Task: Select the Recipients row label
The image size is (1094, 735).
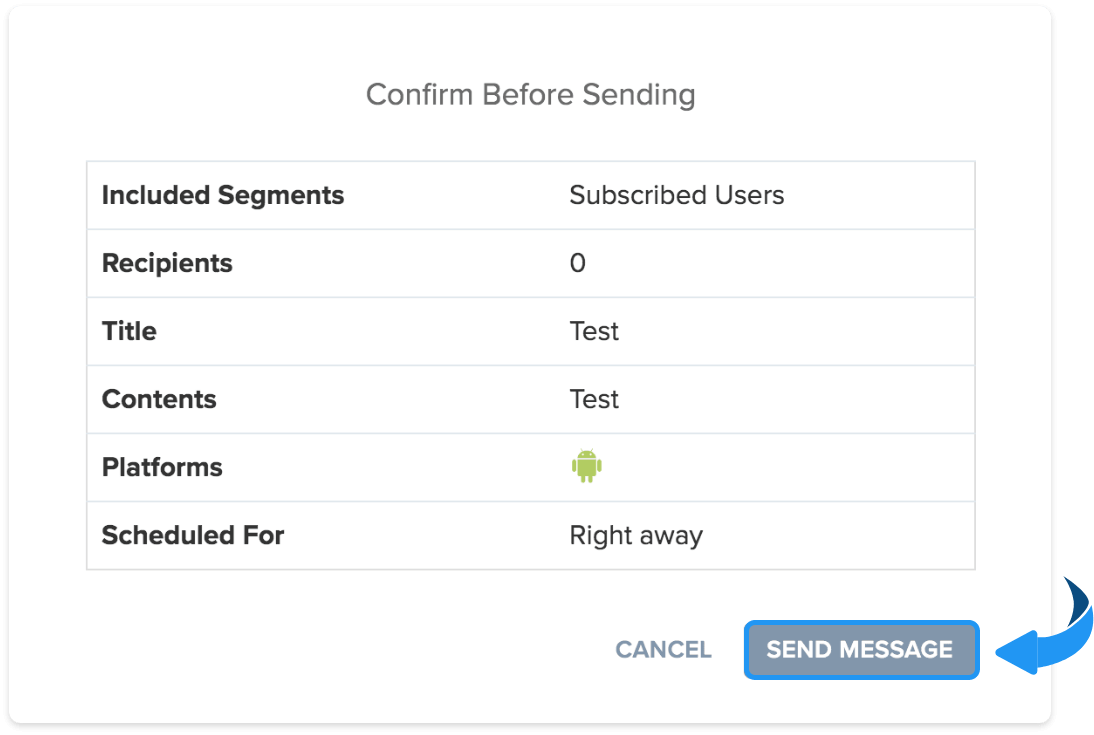Action: coord(167,263)
